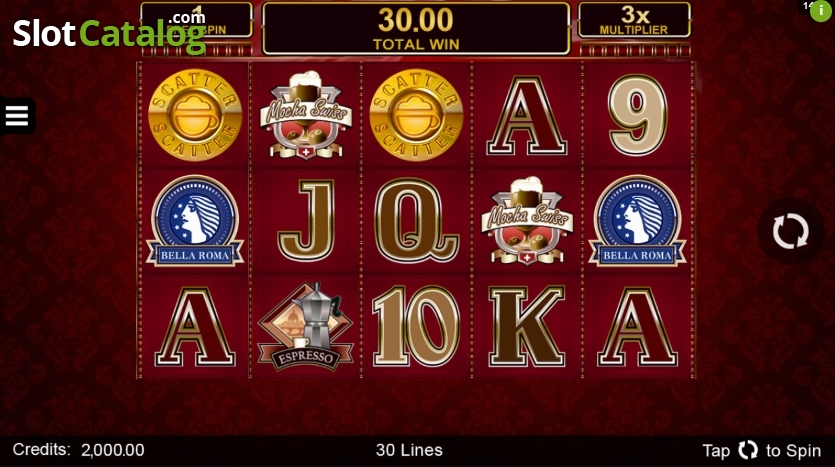Viewport: 835px width, 467px height.
Task: Select the Espresso moka pot symbol
Action: click(305, 326)
